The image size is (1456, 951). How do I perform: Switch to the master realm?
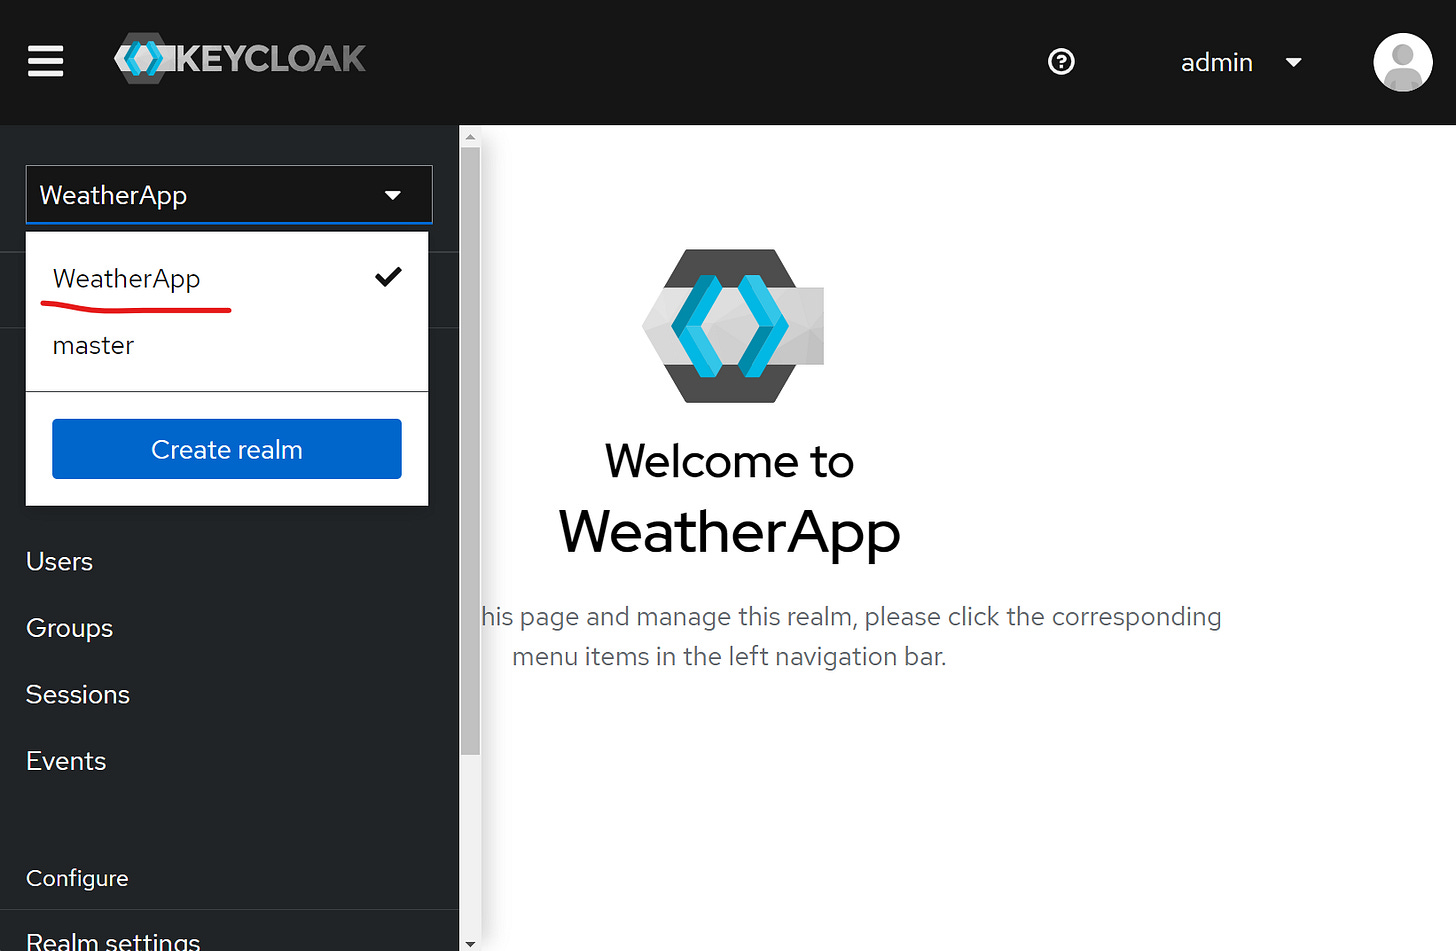227,345
